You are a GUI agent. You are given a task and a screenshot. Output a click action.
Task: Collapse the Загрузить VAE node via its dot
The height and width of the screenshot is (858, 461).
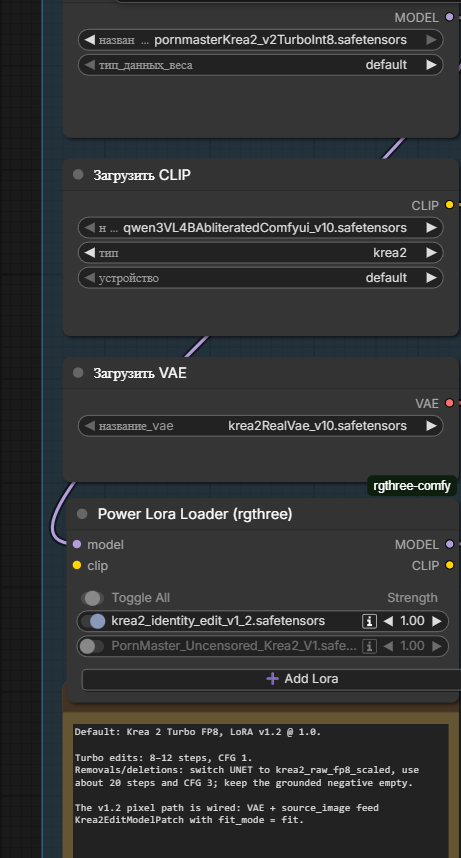[x=78, y=373]
